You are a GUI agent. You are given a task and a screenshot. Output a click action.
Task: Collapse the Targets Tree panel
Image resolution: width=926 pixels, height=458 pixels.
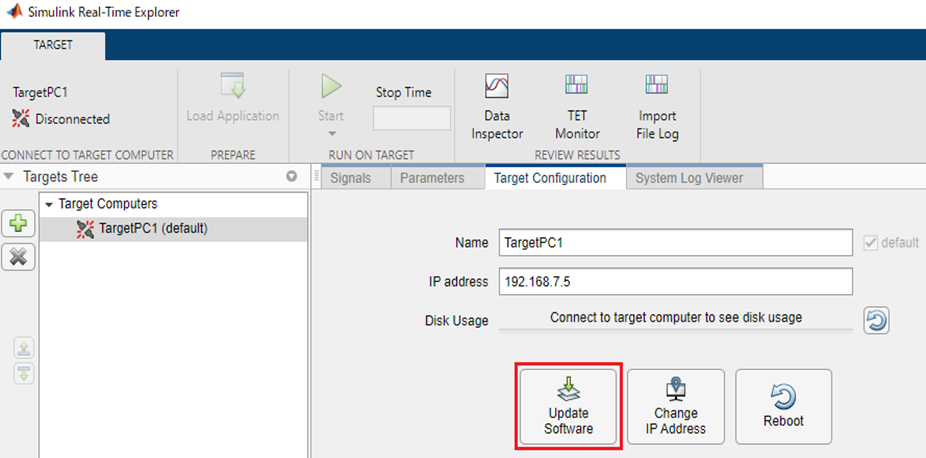tap(10, 177)
